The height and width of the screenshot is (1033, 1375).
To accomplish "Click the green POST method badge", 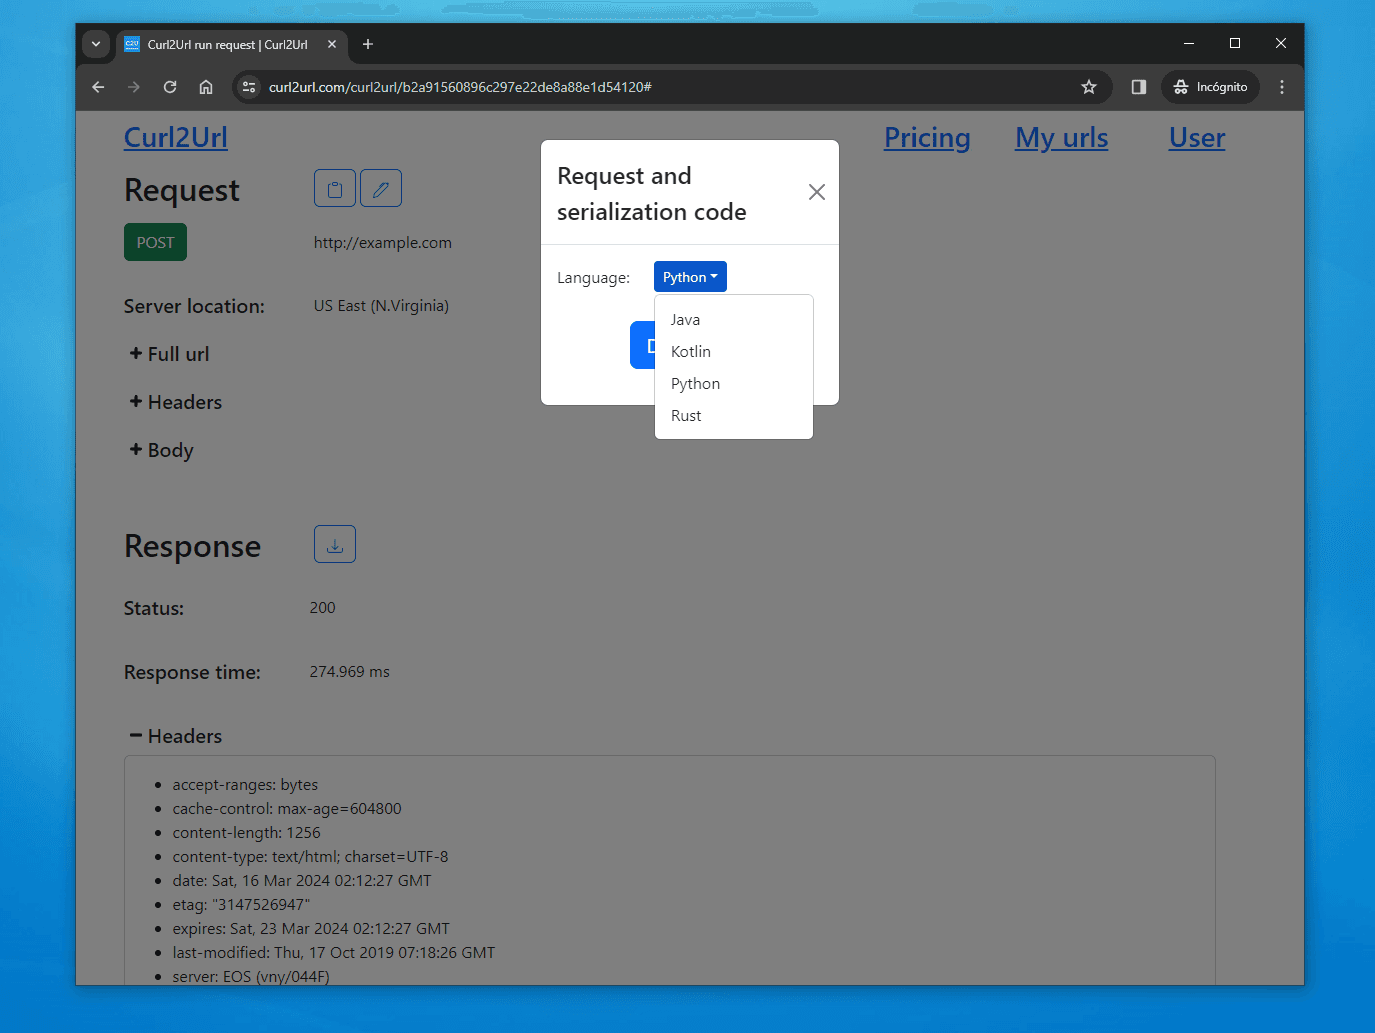I will click(155, 242).
